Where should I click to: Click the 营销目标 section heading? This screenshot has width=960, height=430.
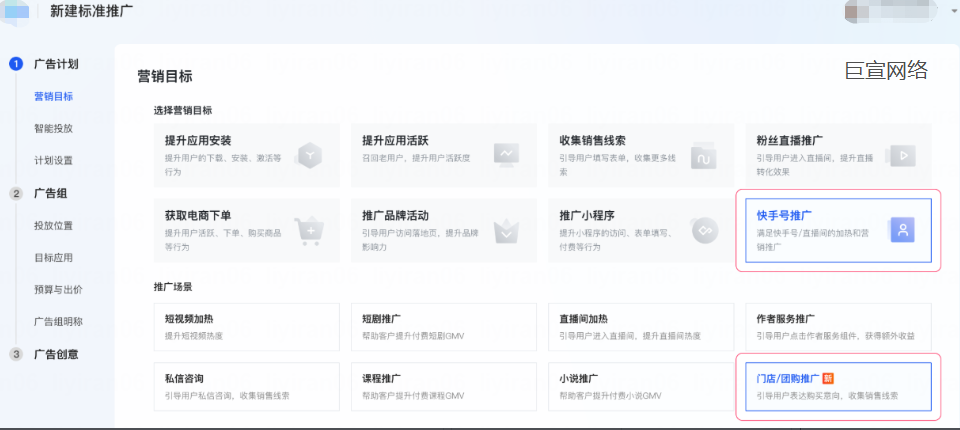(x=165, y=77)
